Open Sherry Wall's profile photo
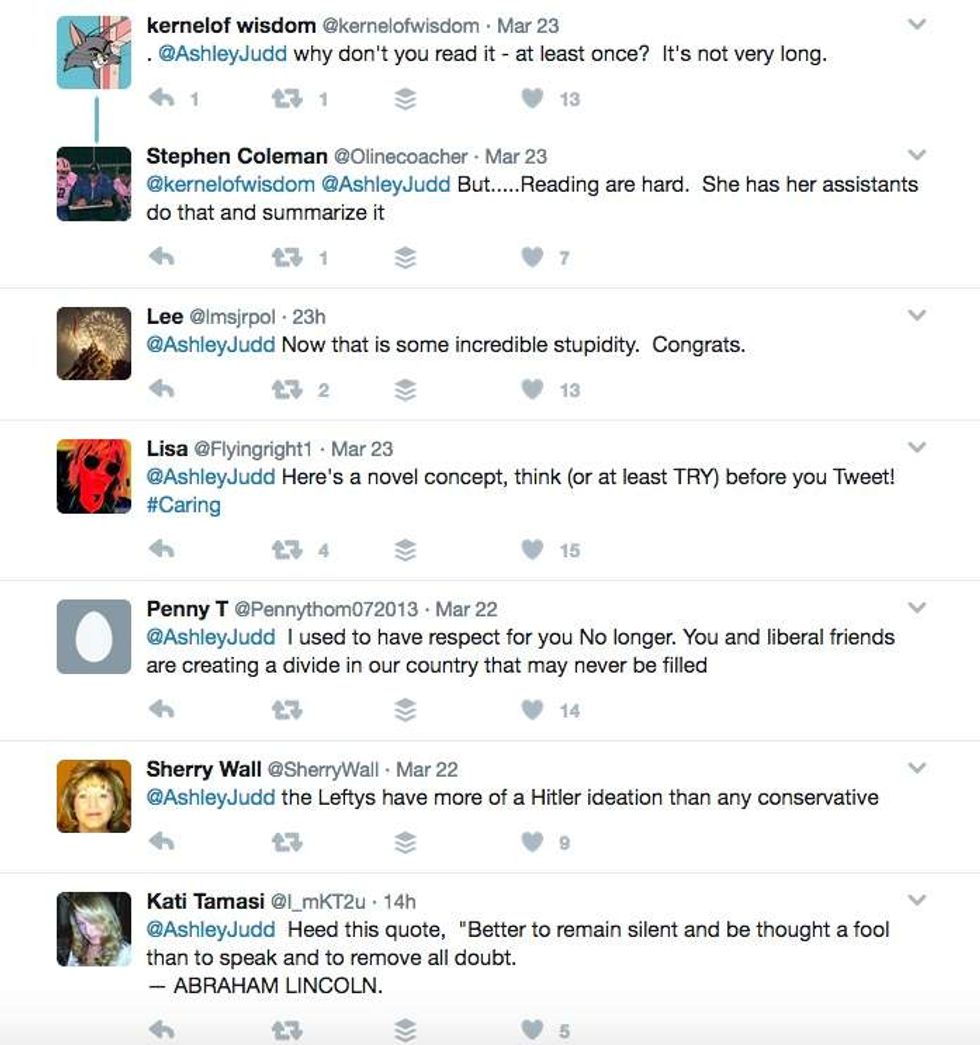 94,796
